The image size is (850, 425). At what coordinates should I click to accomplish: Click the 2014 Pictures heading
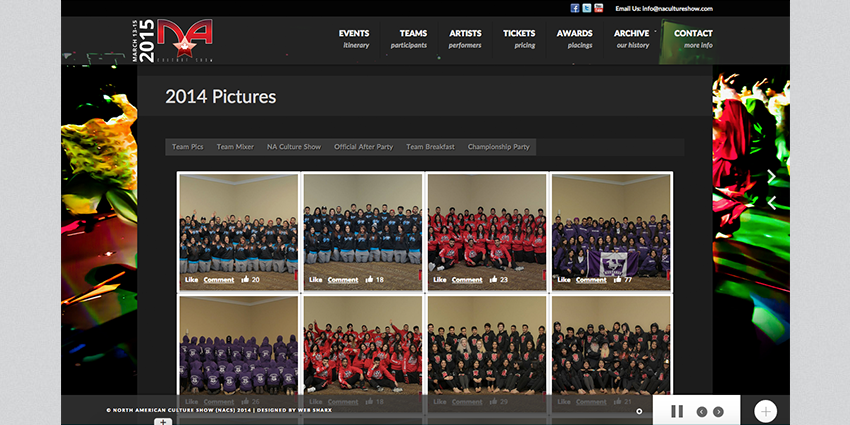click(221, 96)
